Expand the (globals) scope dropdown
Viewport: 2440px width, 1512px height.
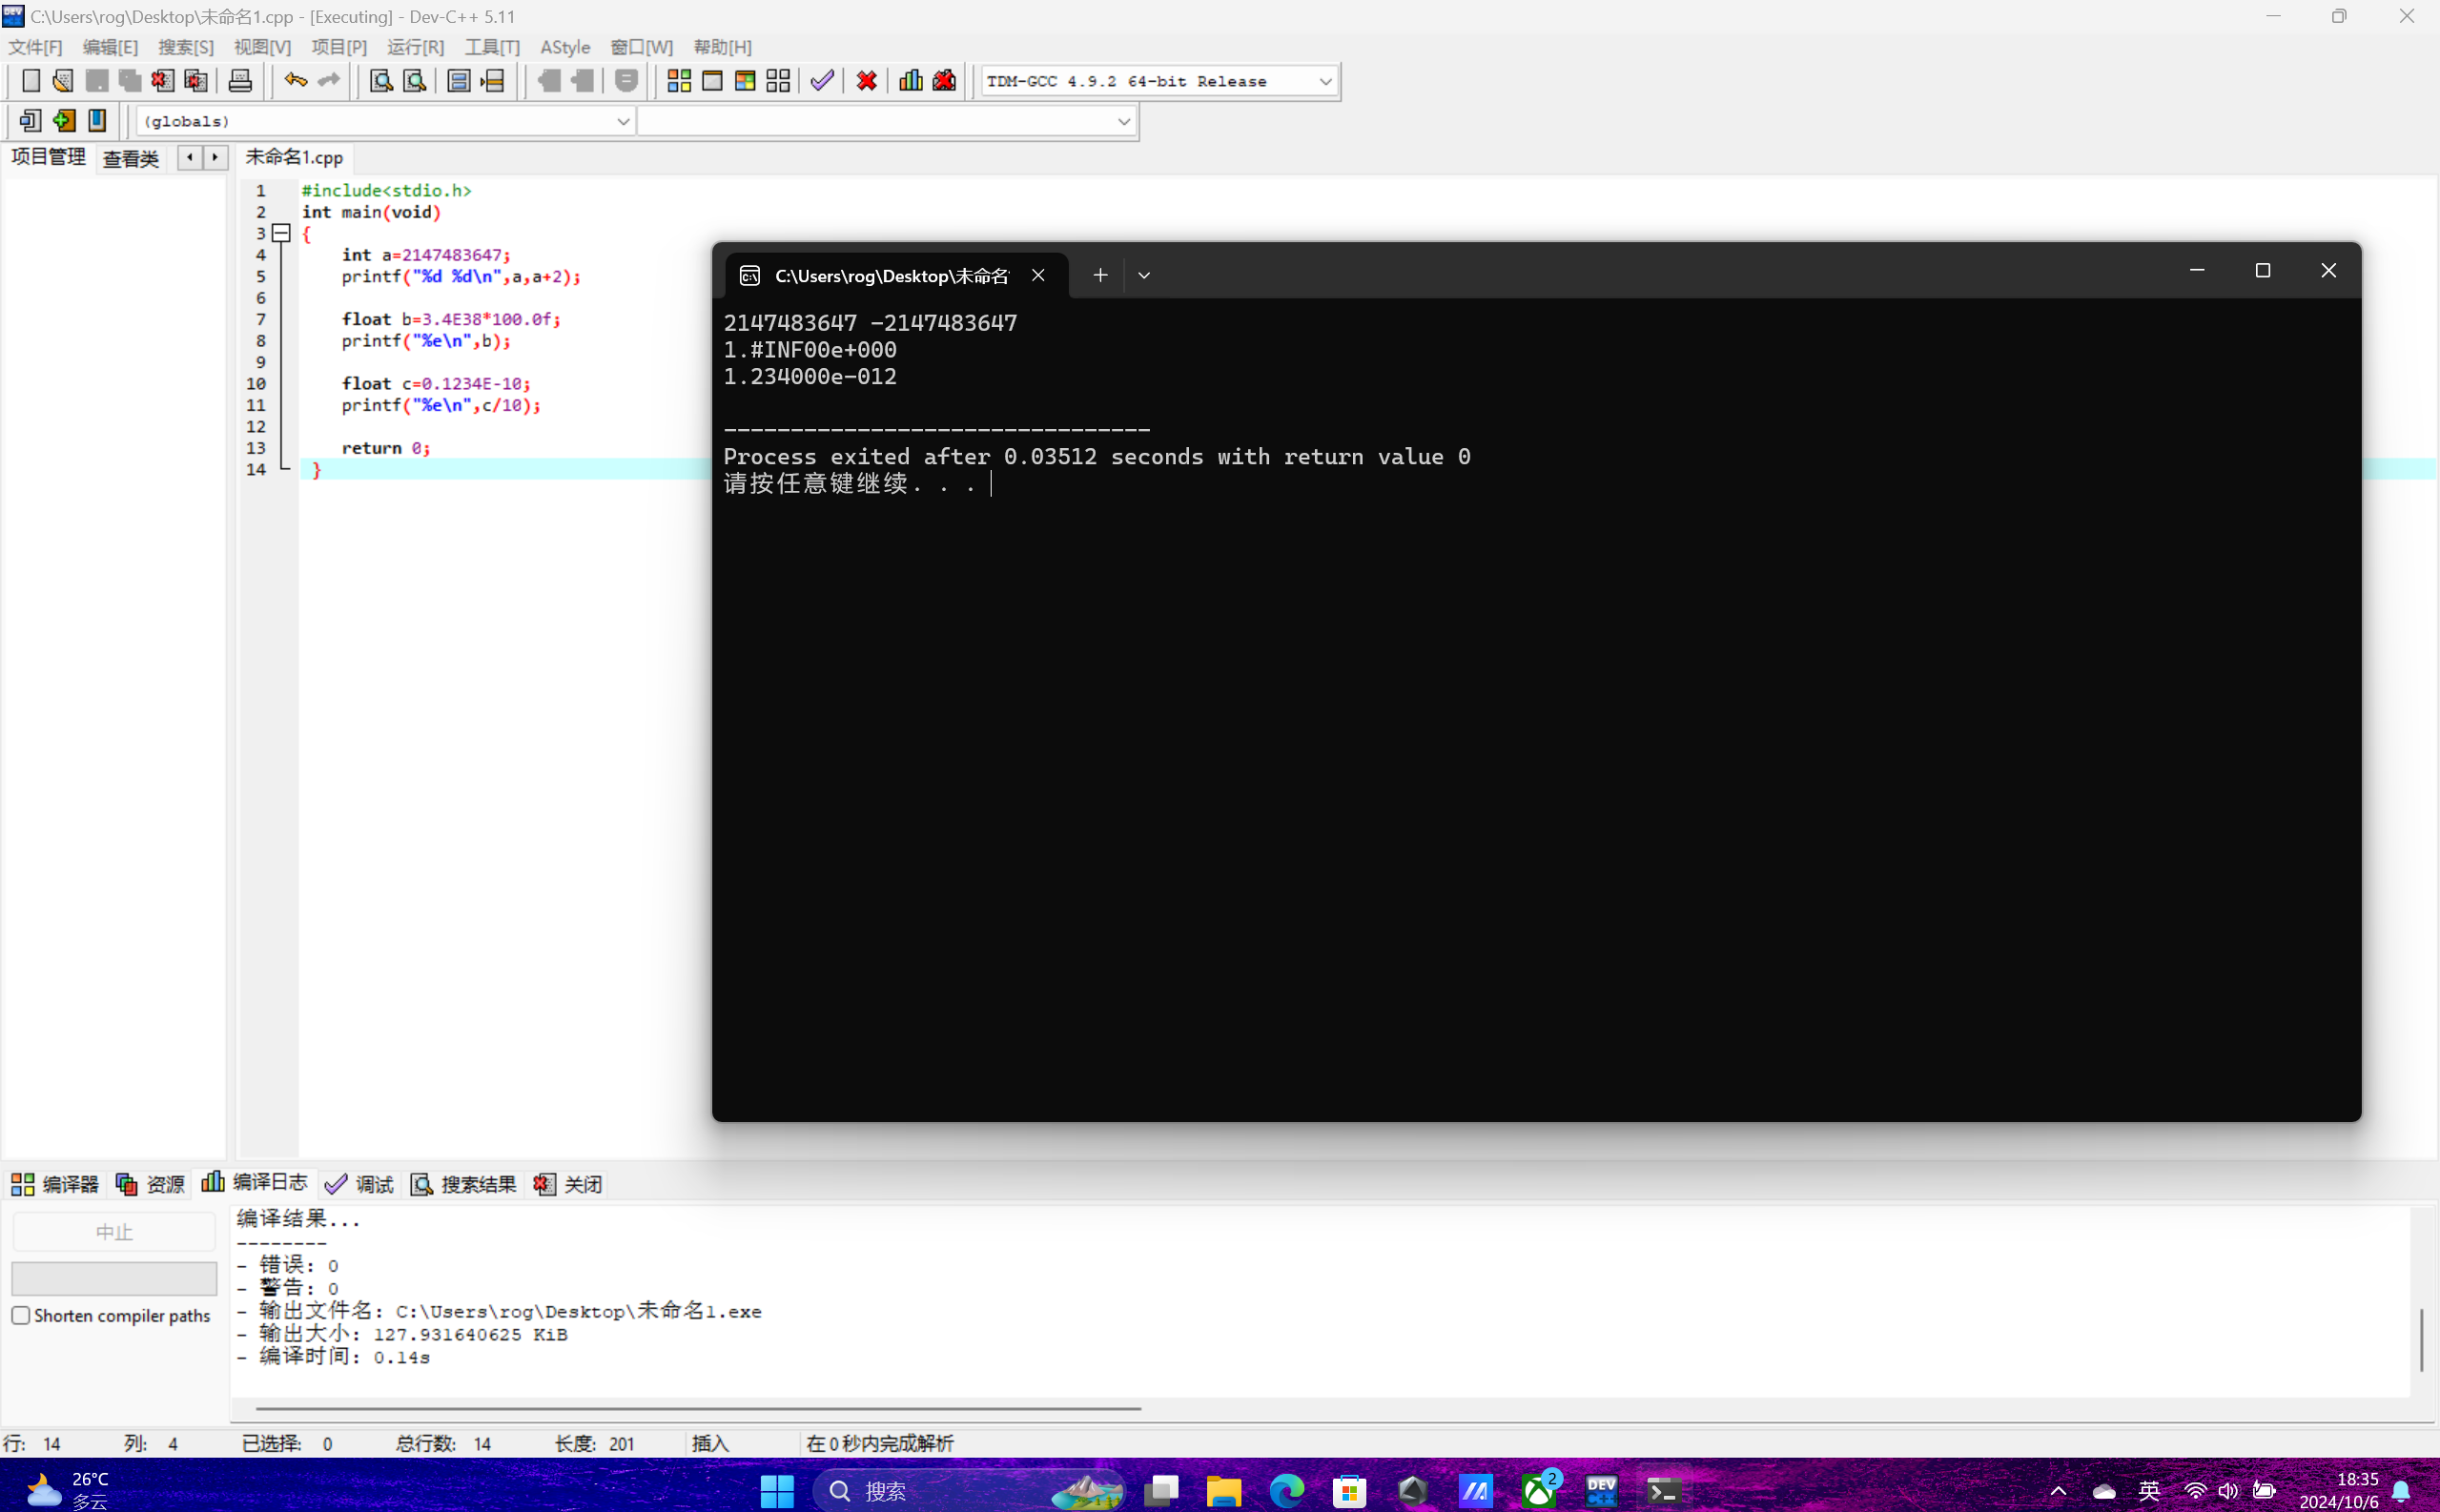622,121
